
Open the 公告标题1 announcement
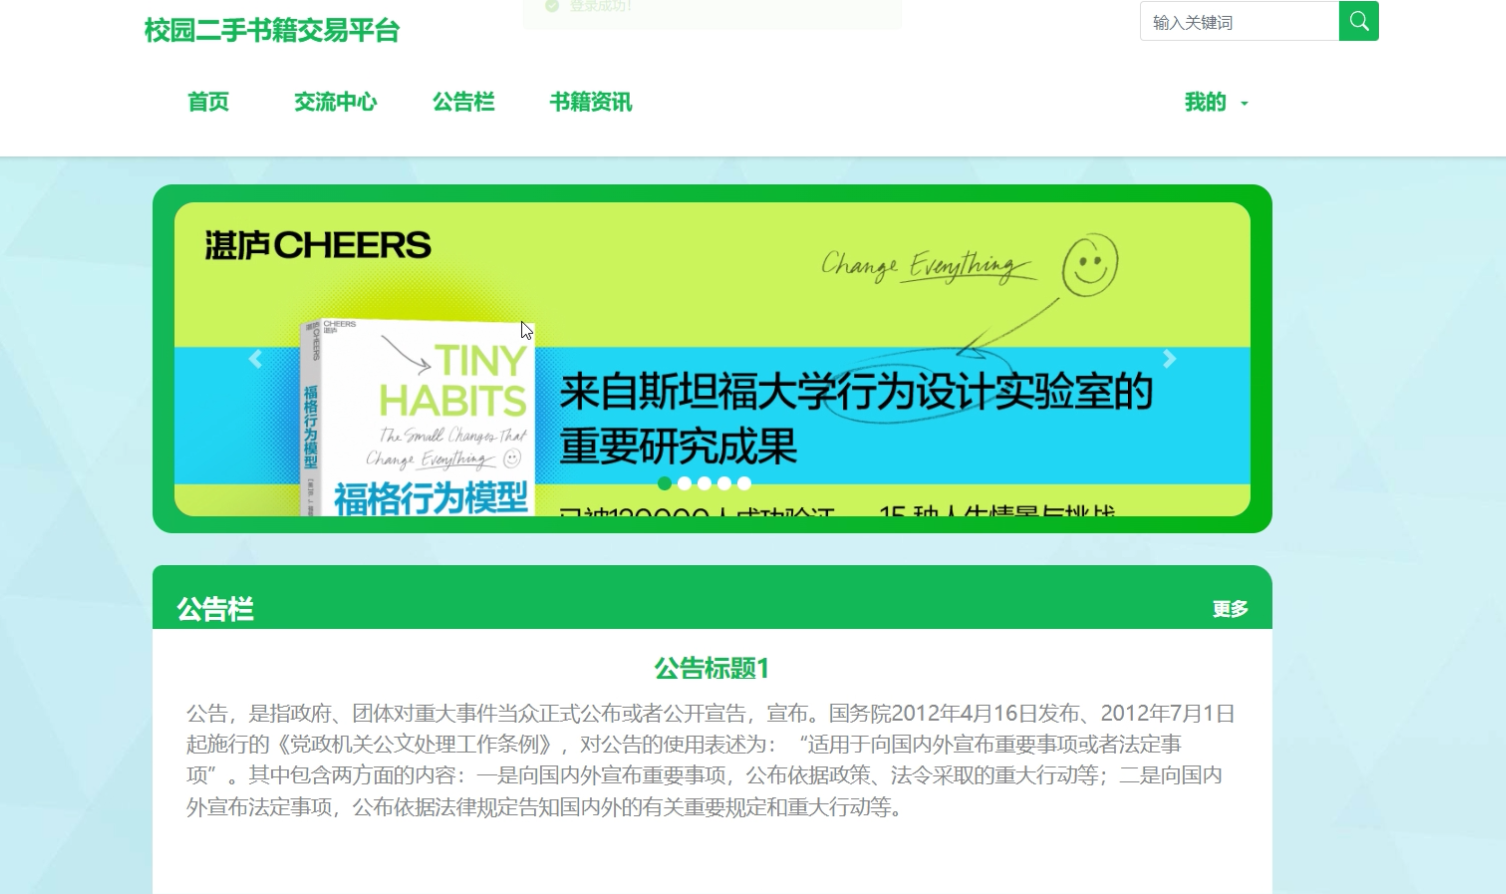[x=712, y=668]
